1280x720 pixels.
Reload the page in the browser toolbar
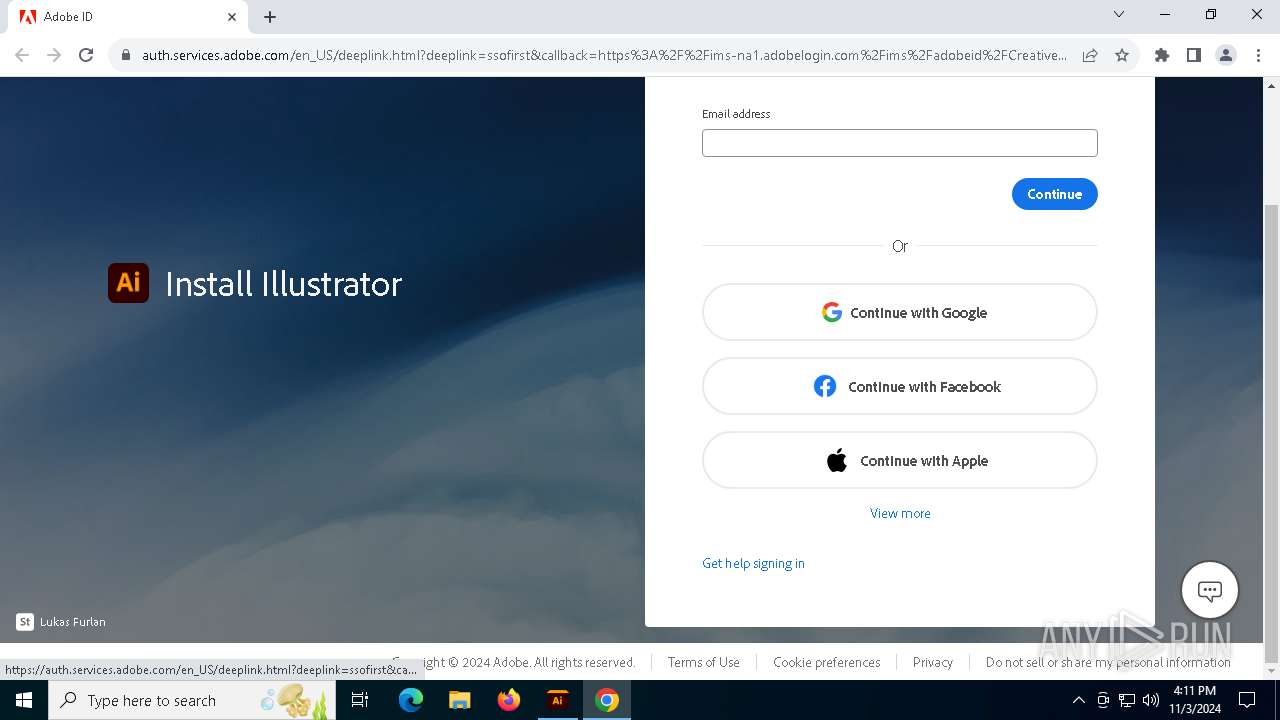(86, 55)
